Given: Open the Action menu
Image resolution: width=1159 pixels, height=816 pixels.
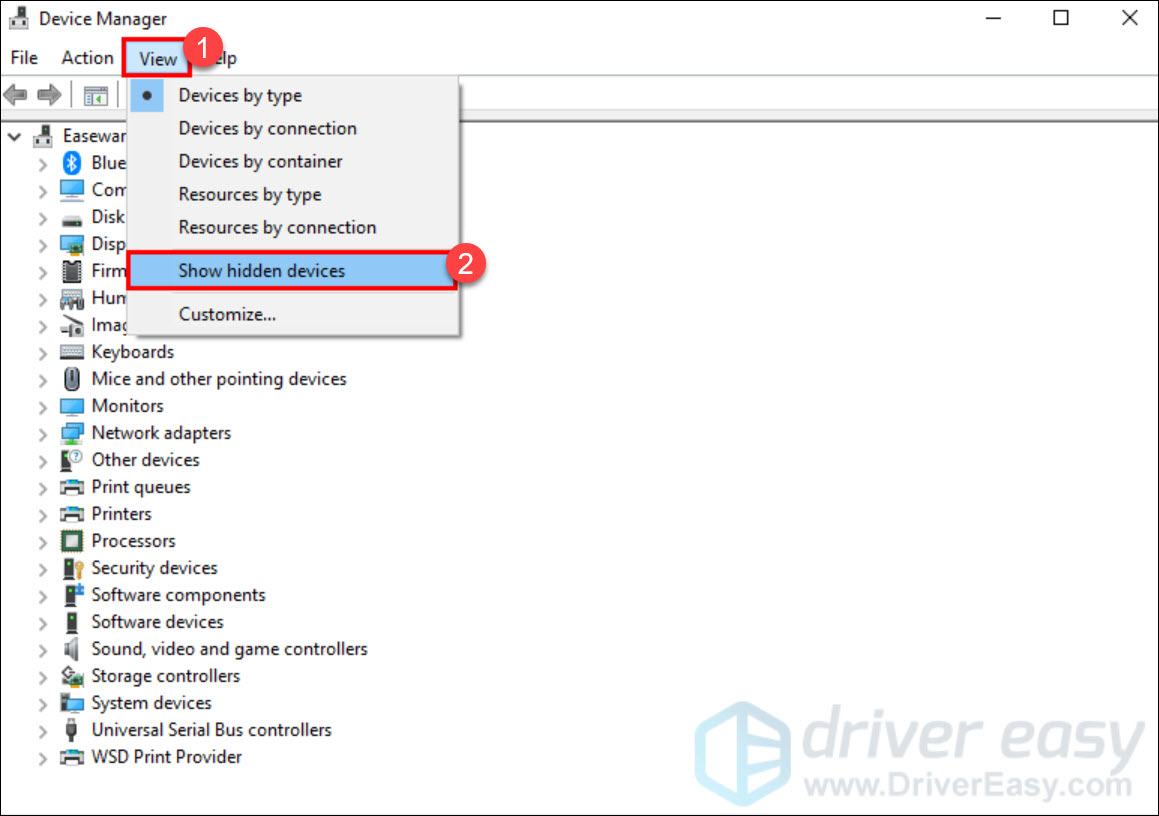Looking at the screenshot, I should (x=87, y=57).
